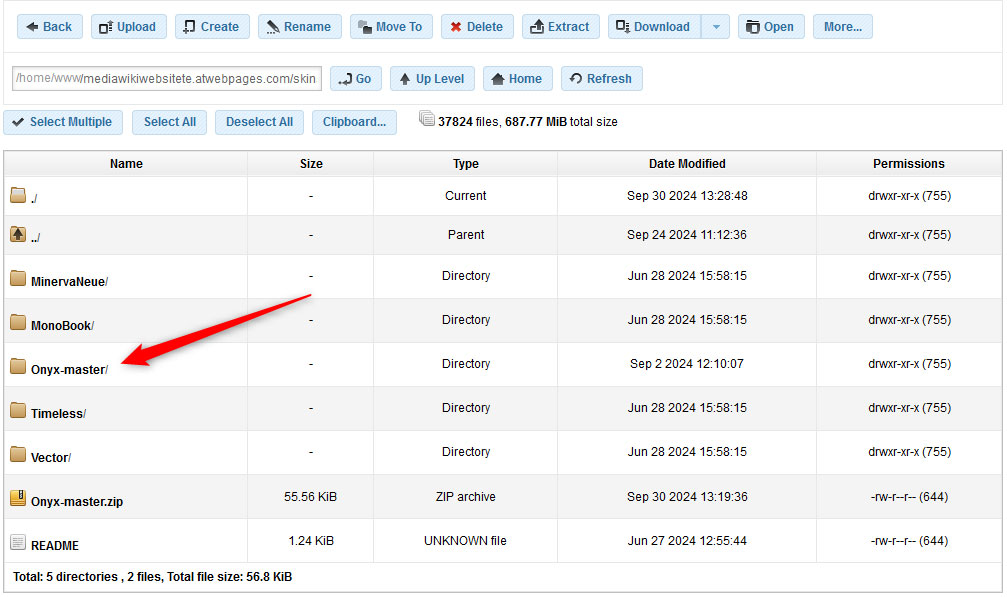Click the ZIP archive icon for Onyx-master.zip
This screenshot has height=597, width=1007.
tap(17, 495)
